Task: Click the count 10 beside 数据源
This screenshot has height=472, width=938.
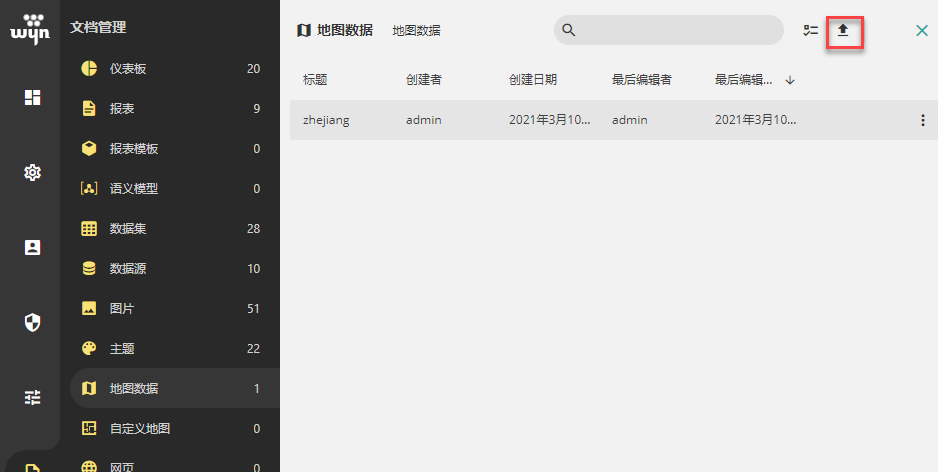Action: 254,269
